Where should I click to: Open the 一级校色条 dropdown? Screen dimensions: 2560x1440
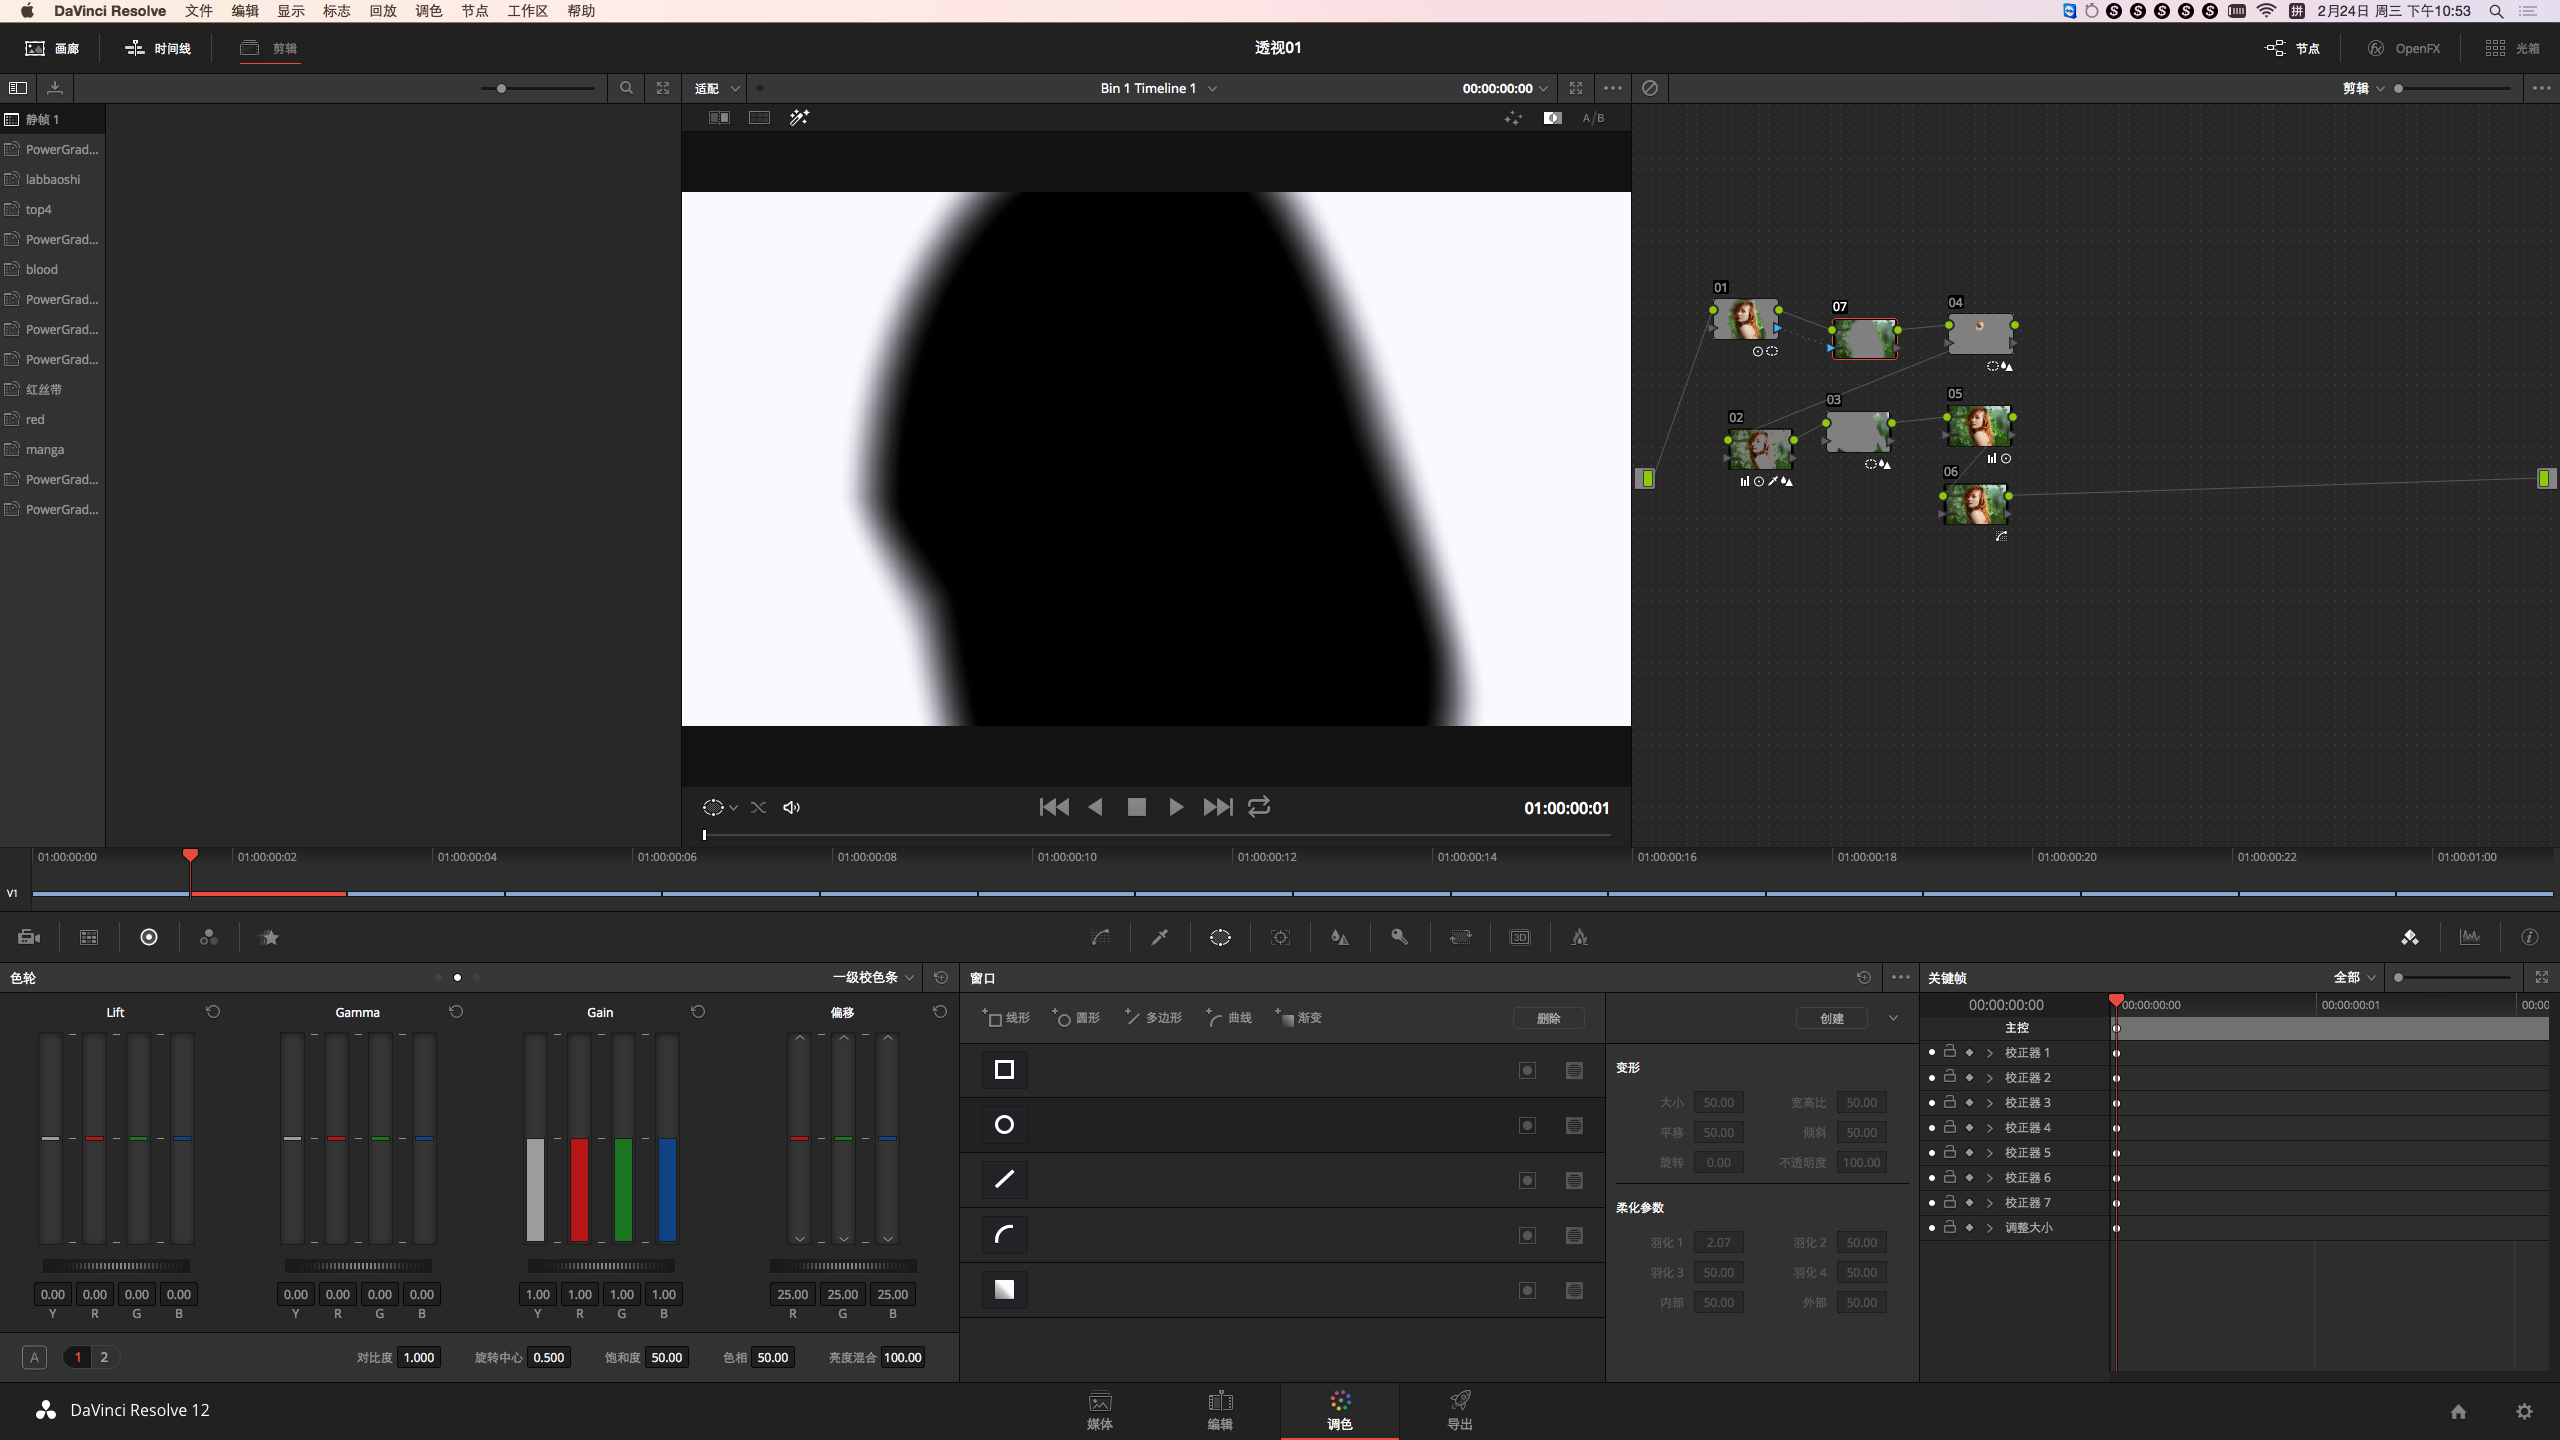pyautogui.click(x=873, y=977)
